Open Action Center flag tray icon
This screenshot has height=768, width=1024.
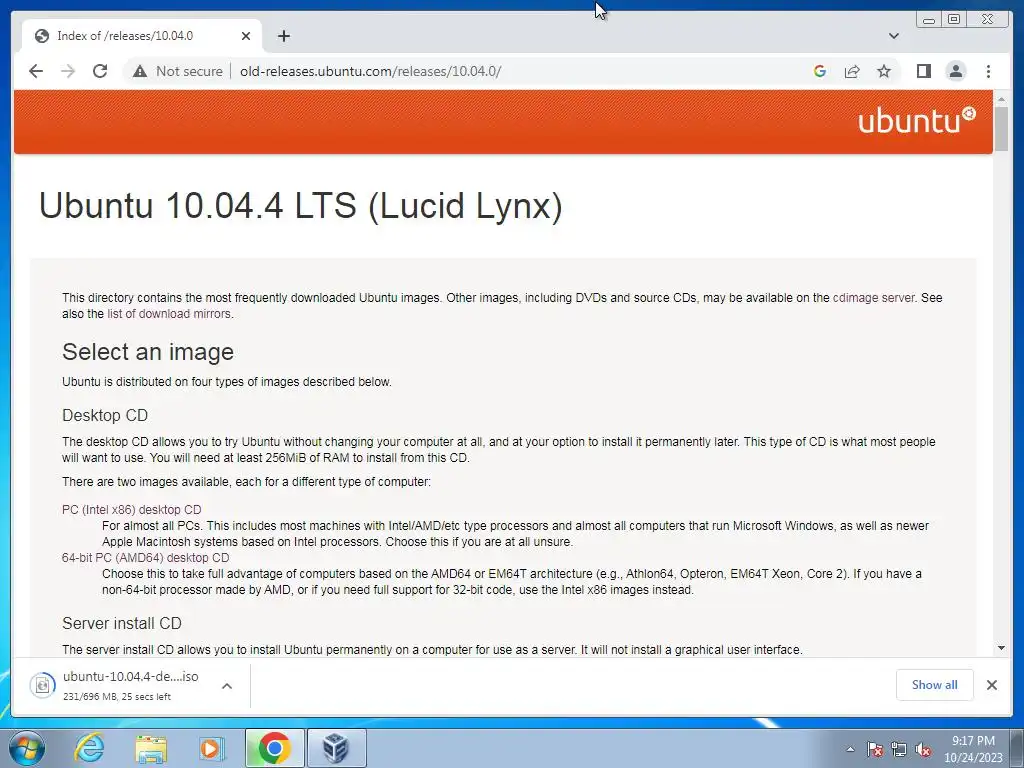874,749
